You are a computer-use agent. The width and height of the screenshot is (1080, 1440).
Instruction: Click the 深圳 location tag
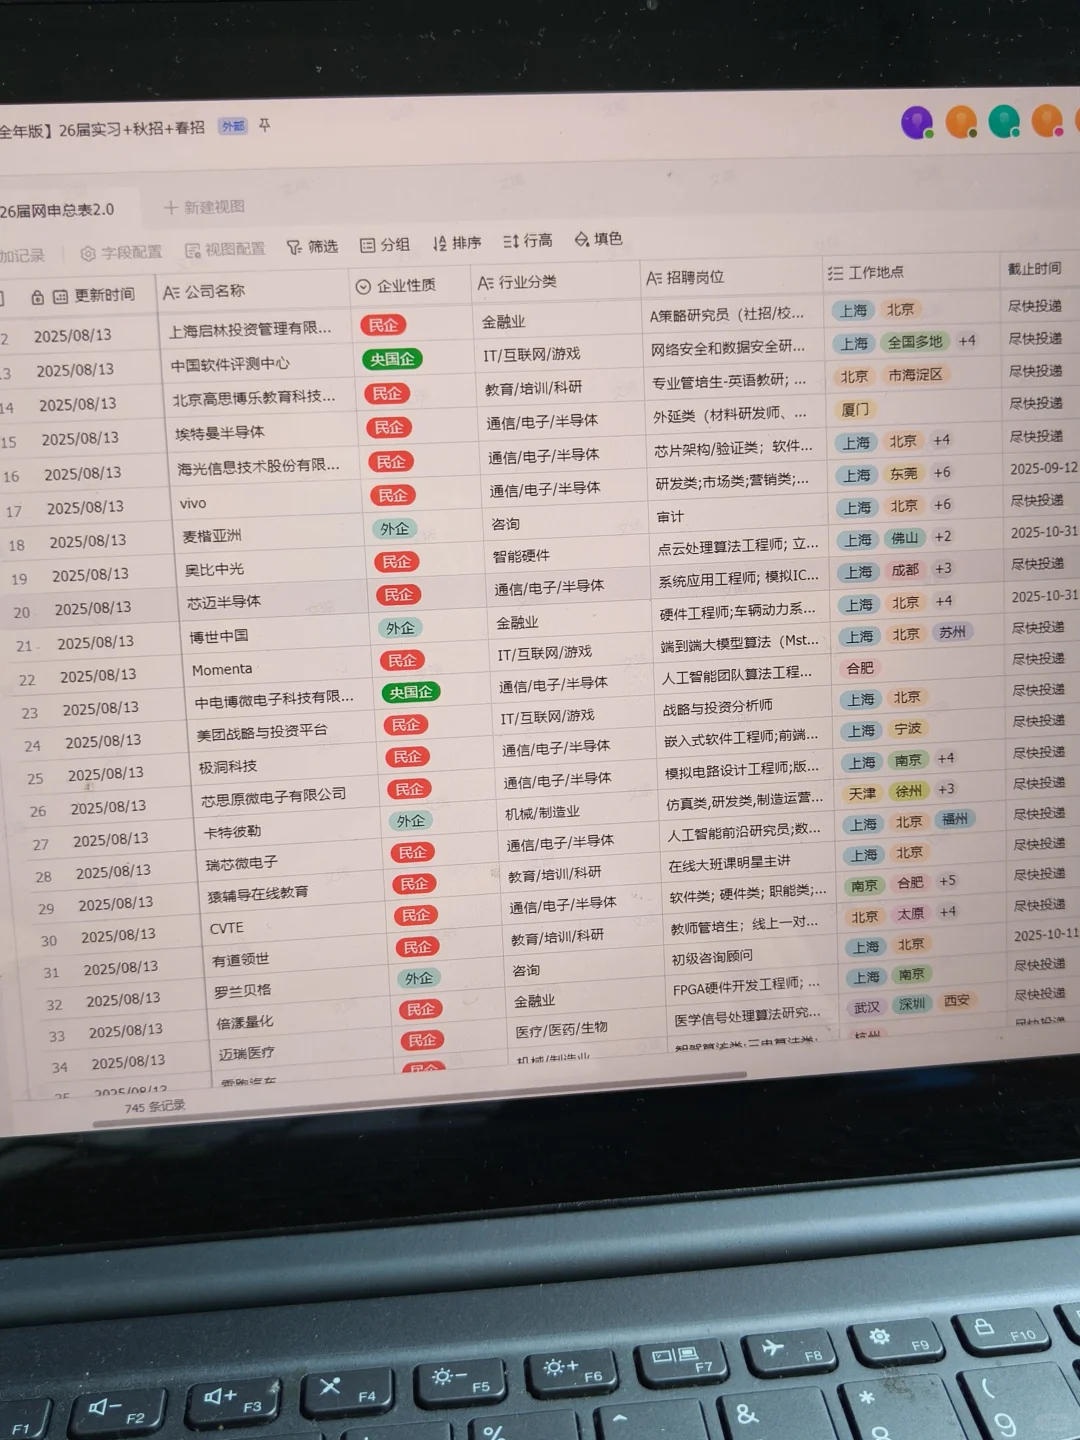(912, 1004)
